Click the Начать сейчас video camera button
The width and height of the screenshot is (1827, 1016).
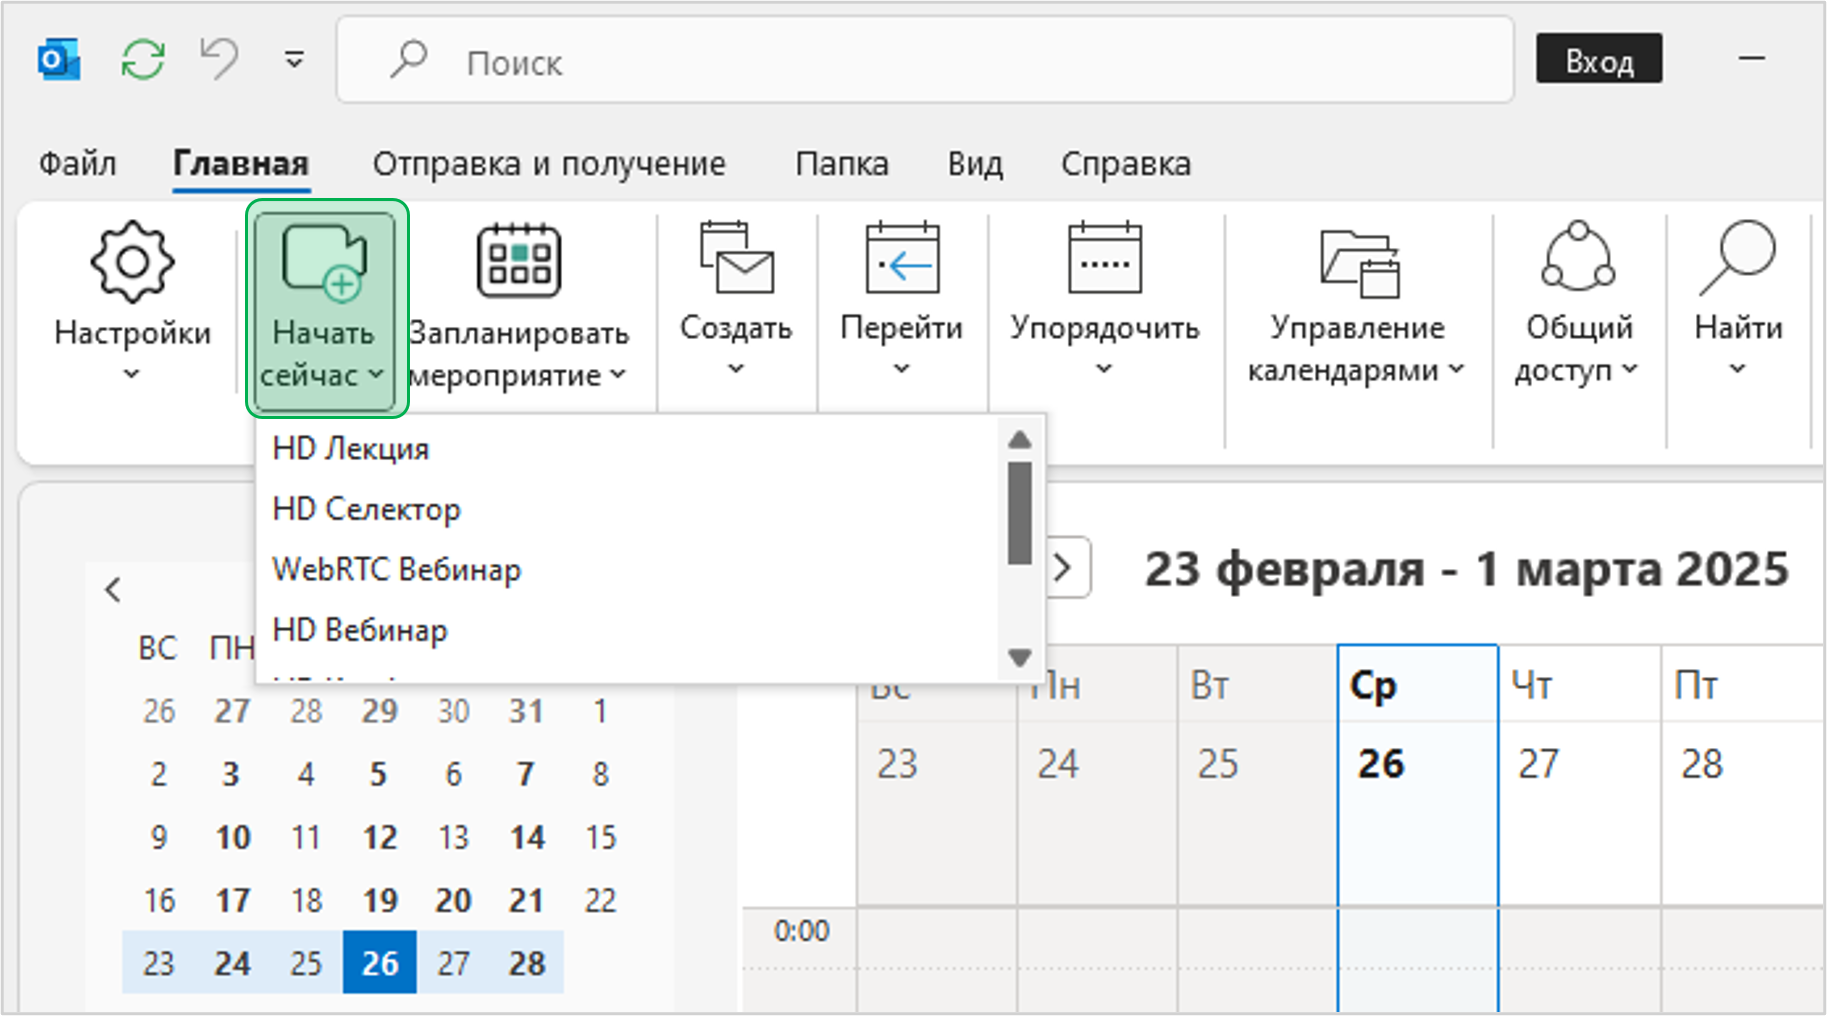click(x=325, y=262)
